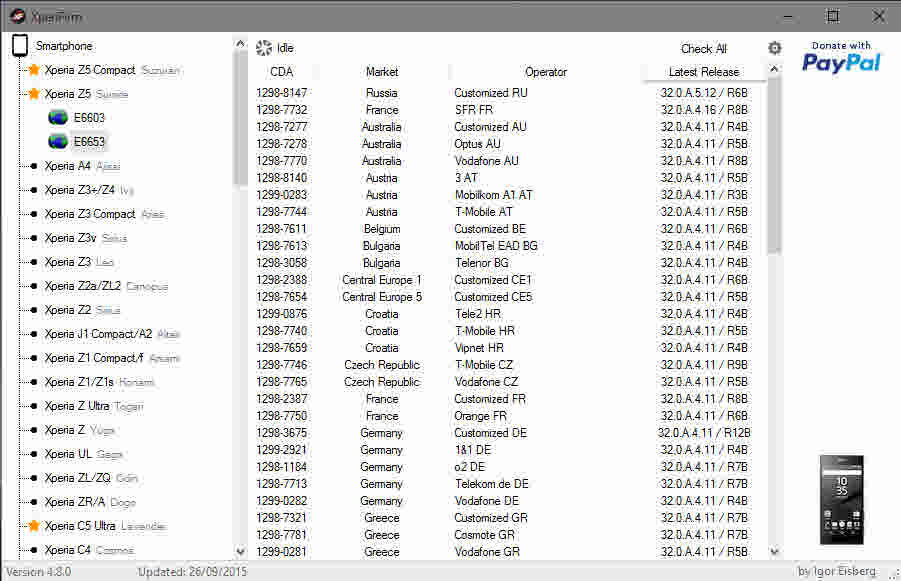Viewport: 901px width, 581px height.
Task: Click the Cosmote GR operator cell
Action: pyautogui.click(x=484, y=535)
